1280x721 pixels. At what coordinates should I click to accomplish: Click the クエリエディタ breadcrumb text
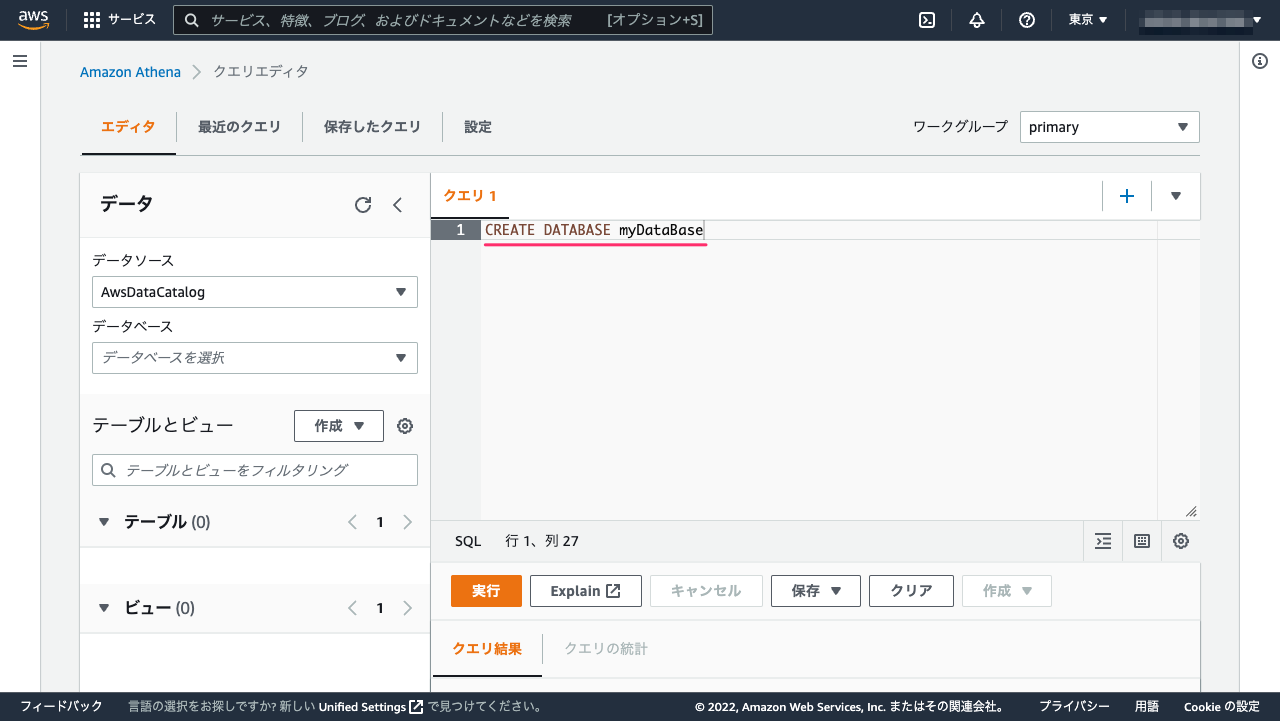261,72
